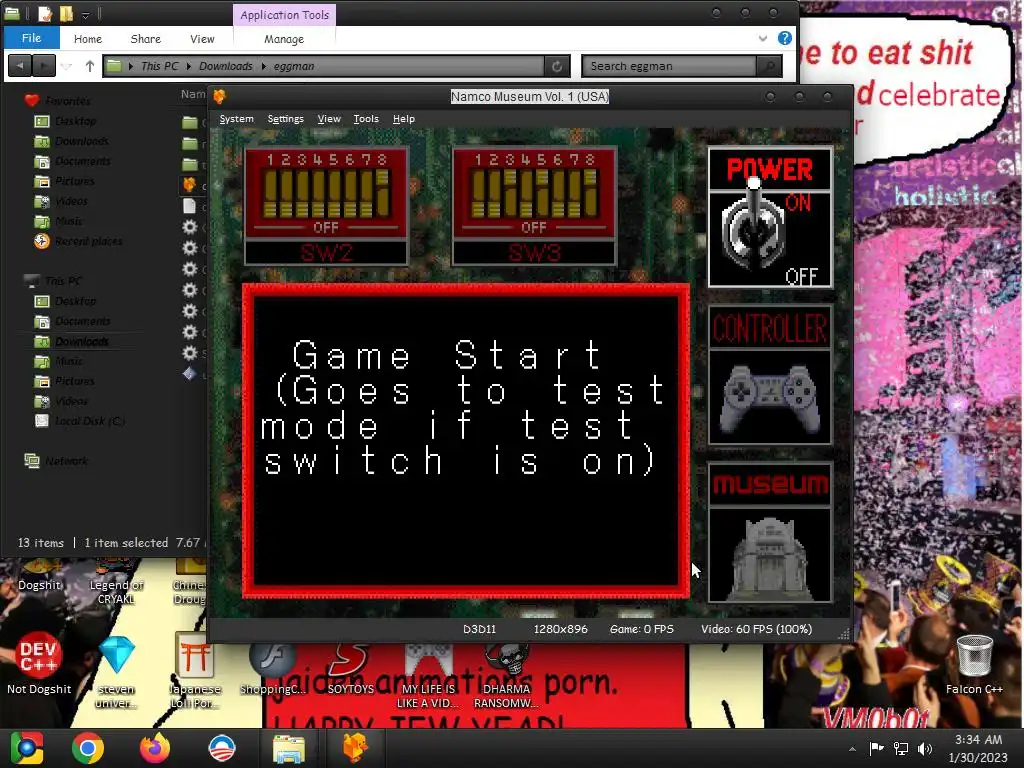Viewport: 1024px width, 768px height.
Task: Click the Search eggman input field
Action: tap(669, 66)
